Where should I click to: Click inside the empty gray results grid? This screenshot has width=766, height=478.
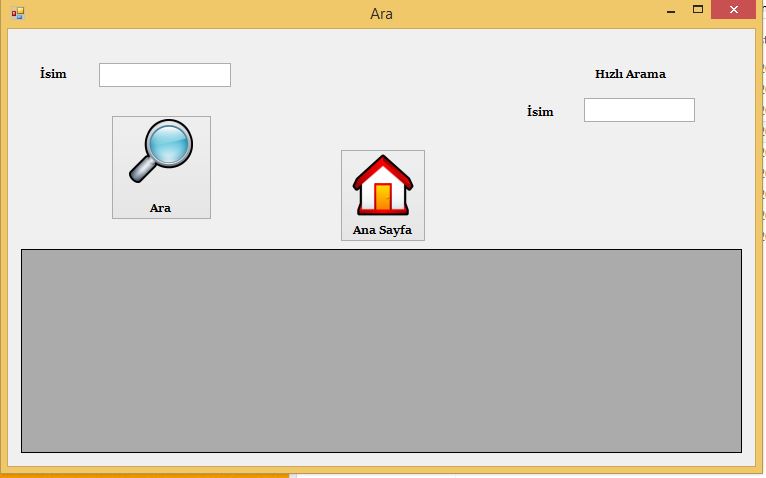click(x=380, y=350)
